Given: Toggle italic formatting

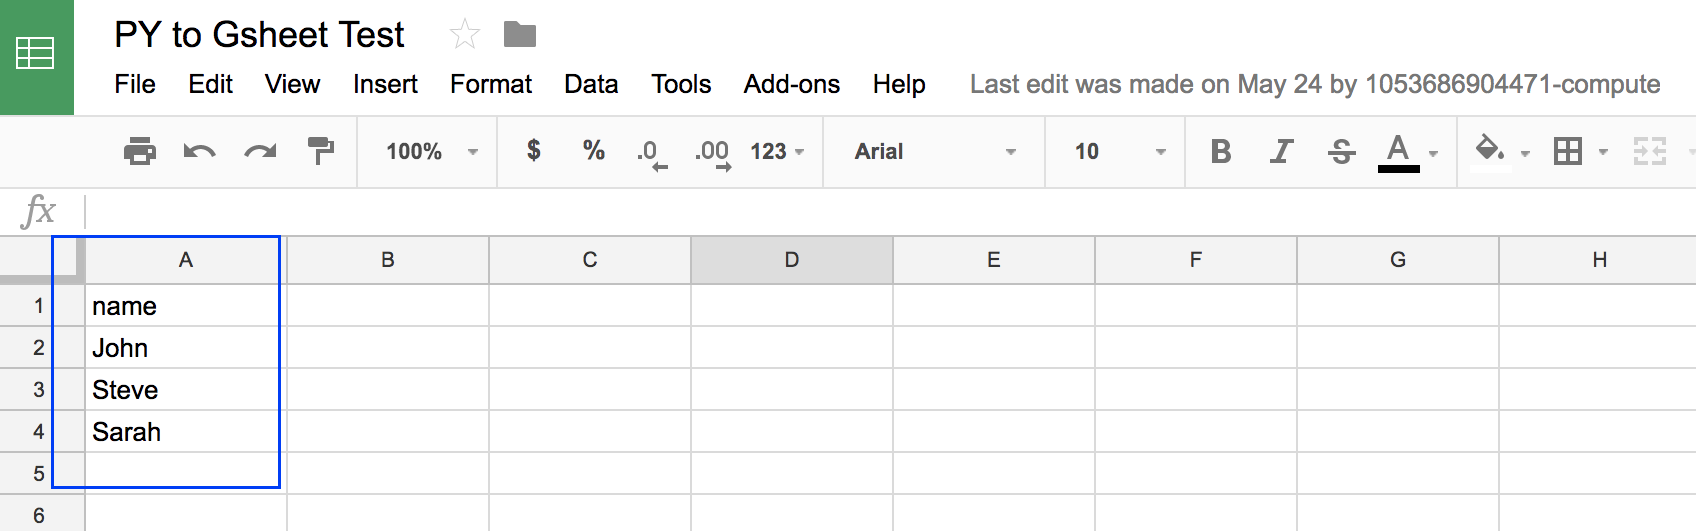Looking at the screenshot, I should (x=1281, y=151).
